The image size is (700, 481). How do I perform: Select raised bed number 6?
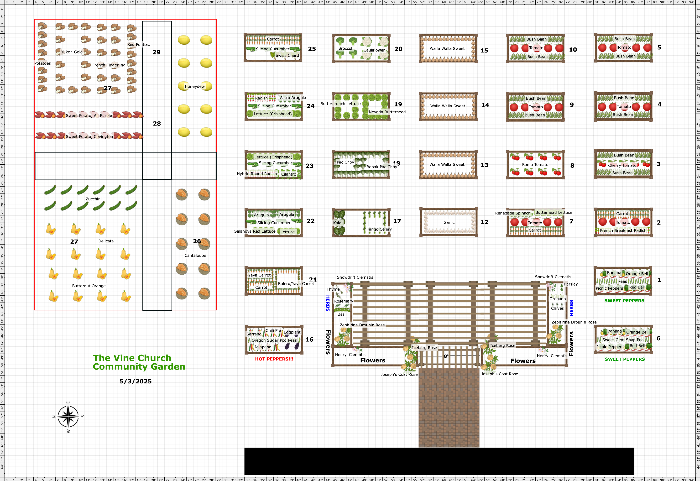pyautogui.click(x=623, y=339)
